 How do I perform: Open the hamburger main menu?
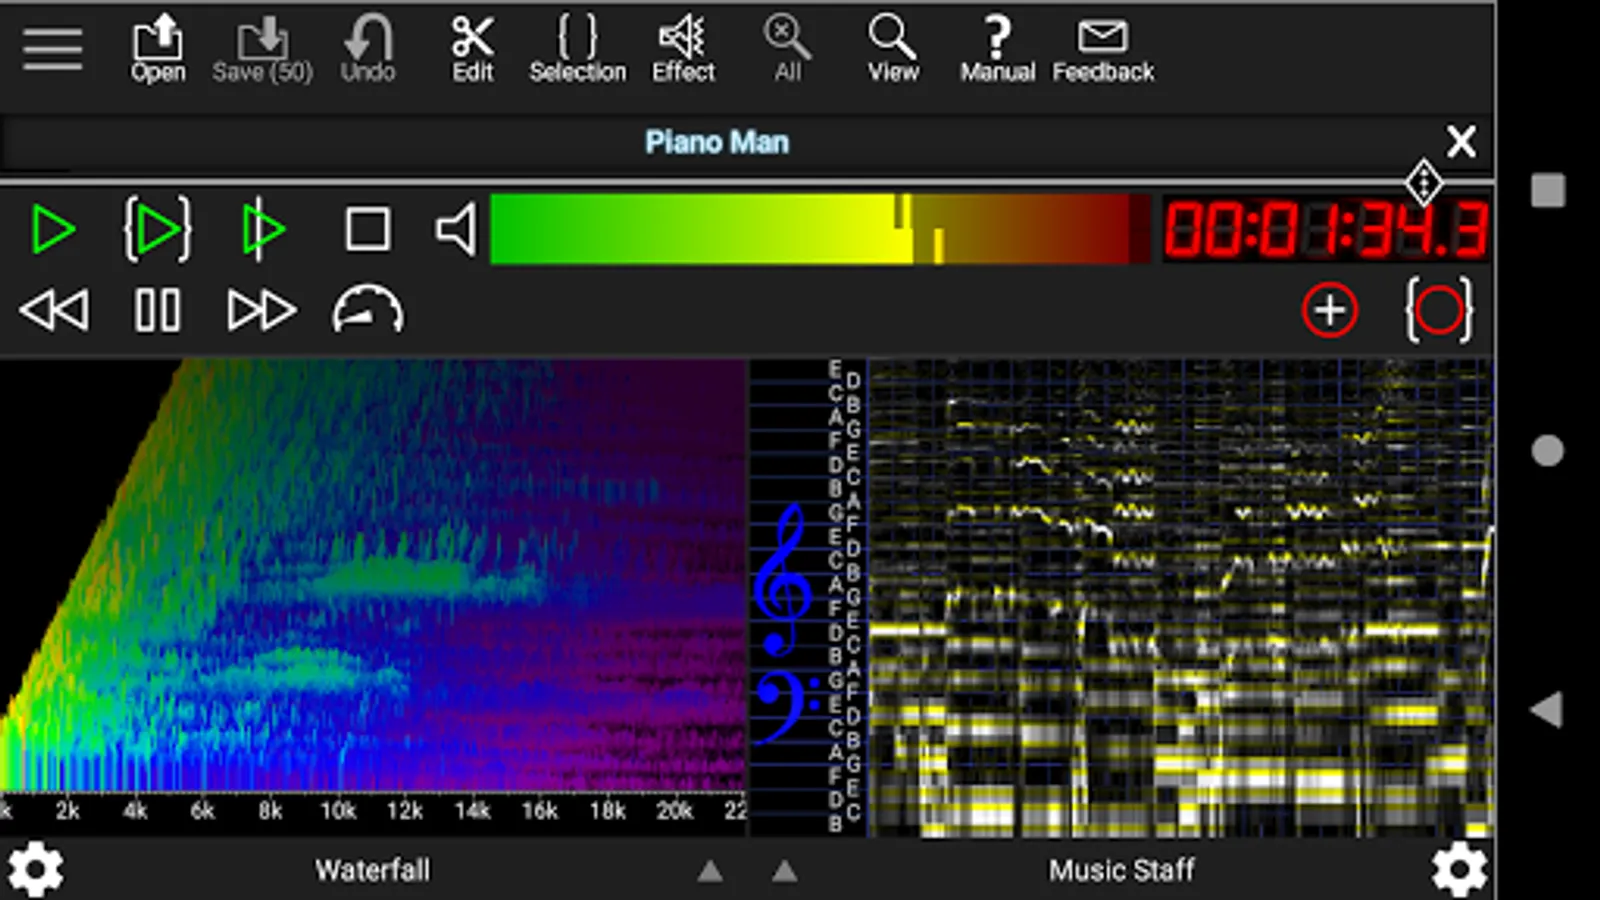tap(52, 48)
